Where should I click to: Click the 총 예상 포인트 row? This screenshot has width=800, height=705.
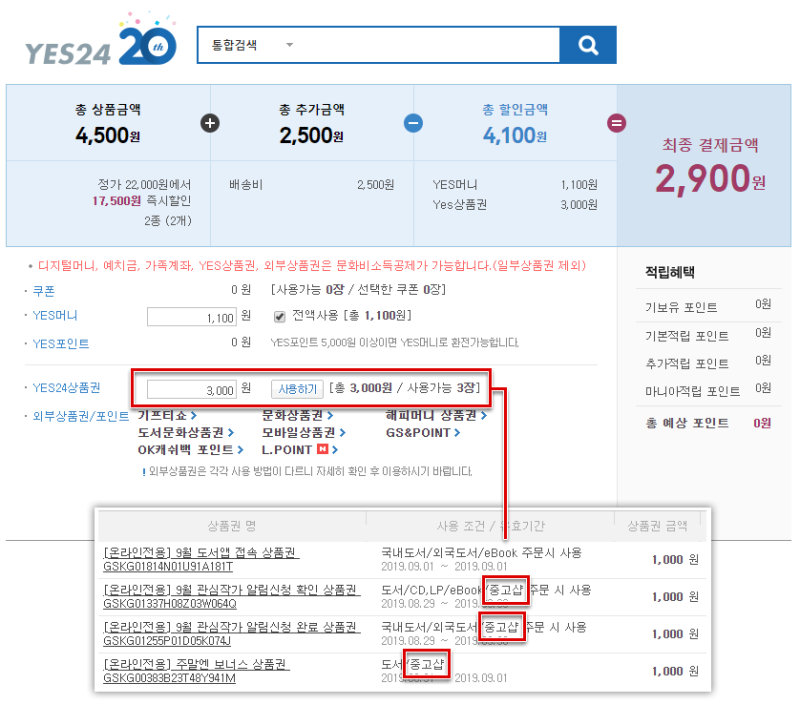(708, 423)
